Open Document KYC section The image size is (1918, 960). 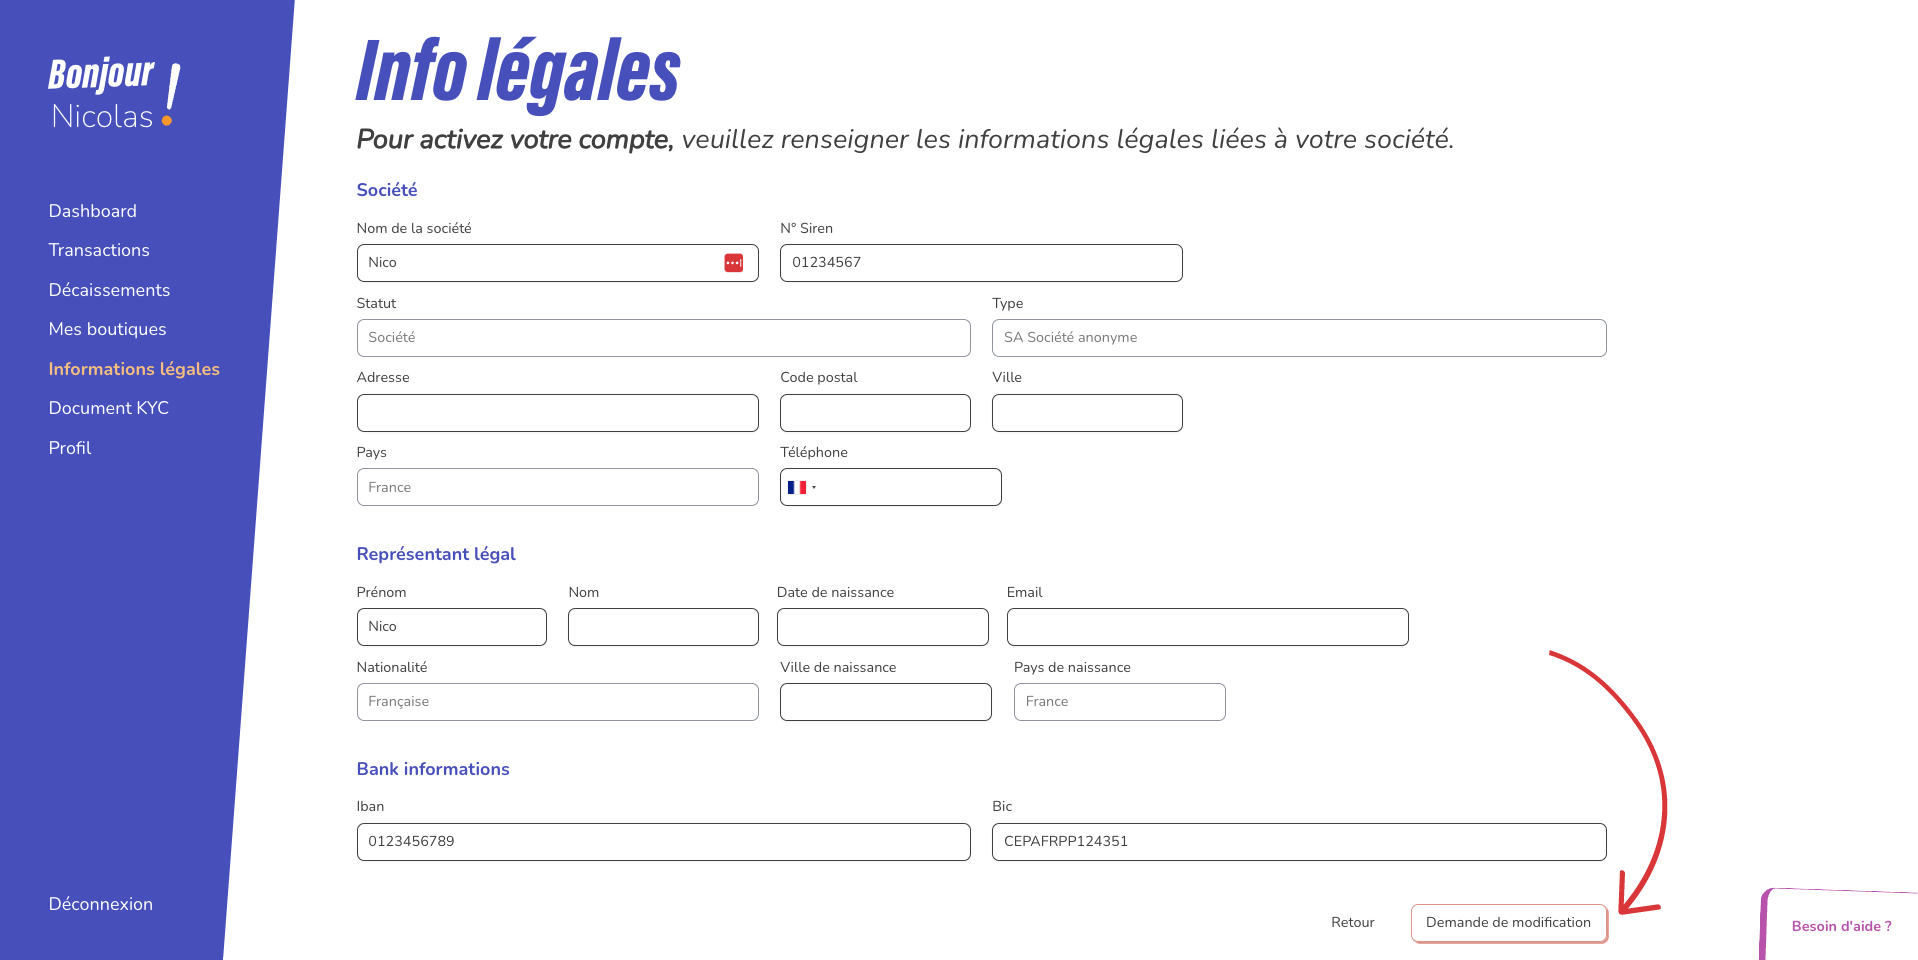click(x=108, y=408)
